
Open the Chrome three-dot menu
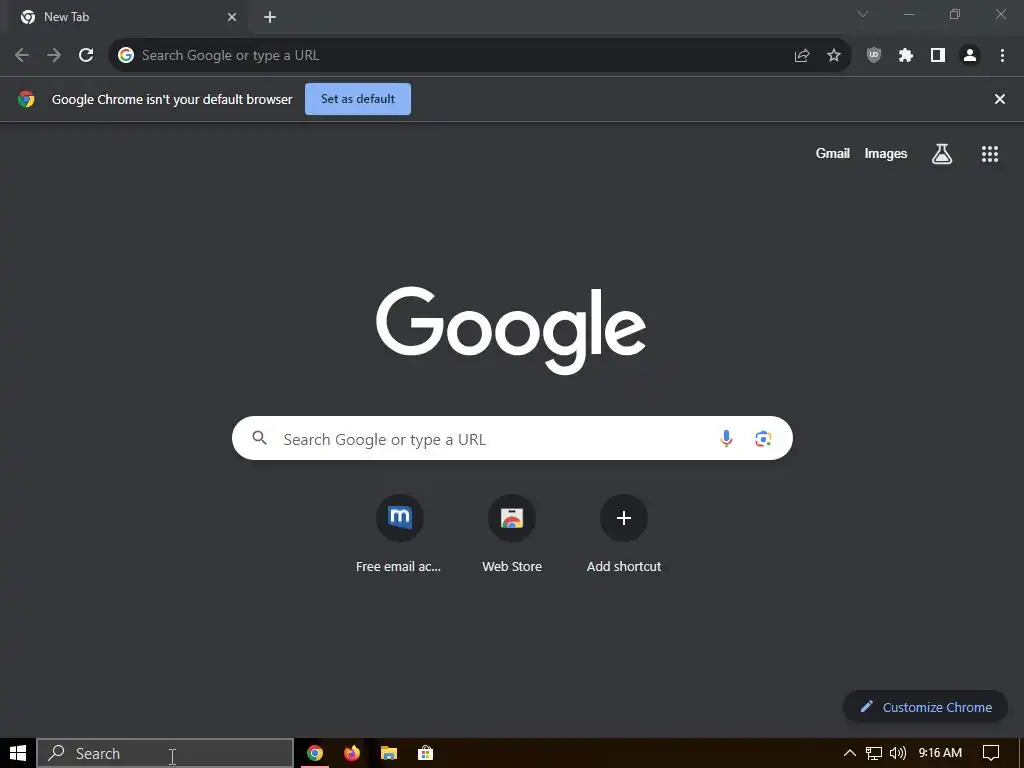(1002, 56)
